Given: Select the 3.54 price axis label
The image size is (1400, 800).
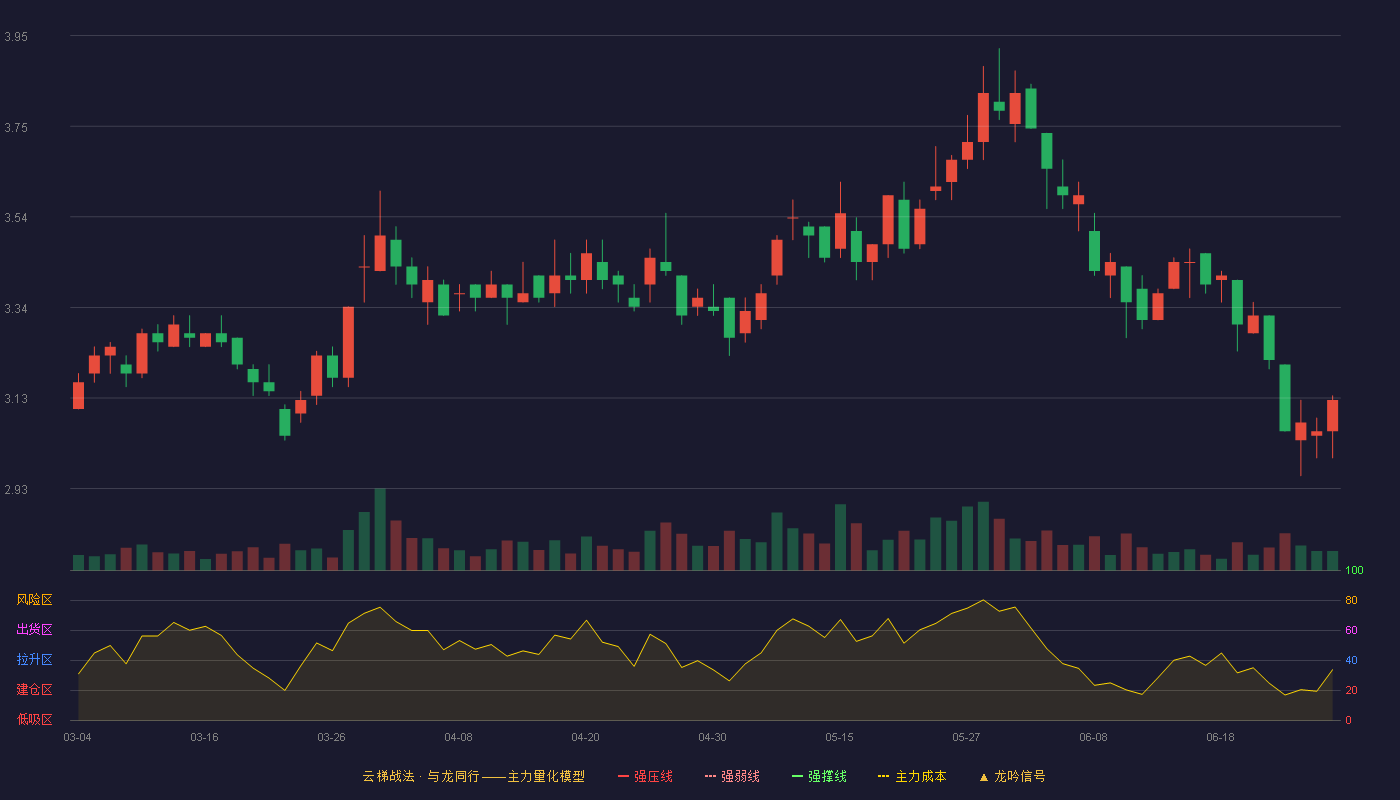Looking at the screenshot, I should 16,218.
